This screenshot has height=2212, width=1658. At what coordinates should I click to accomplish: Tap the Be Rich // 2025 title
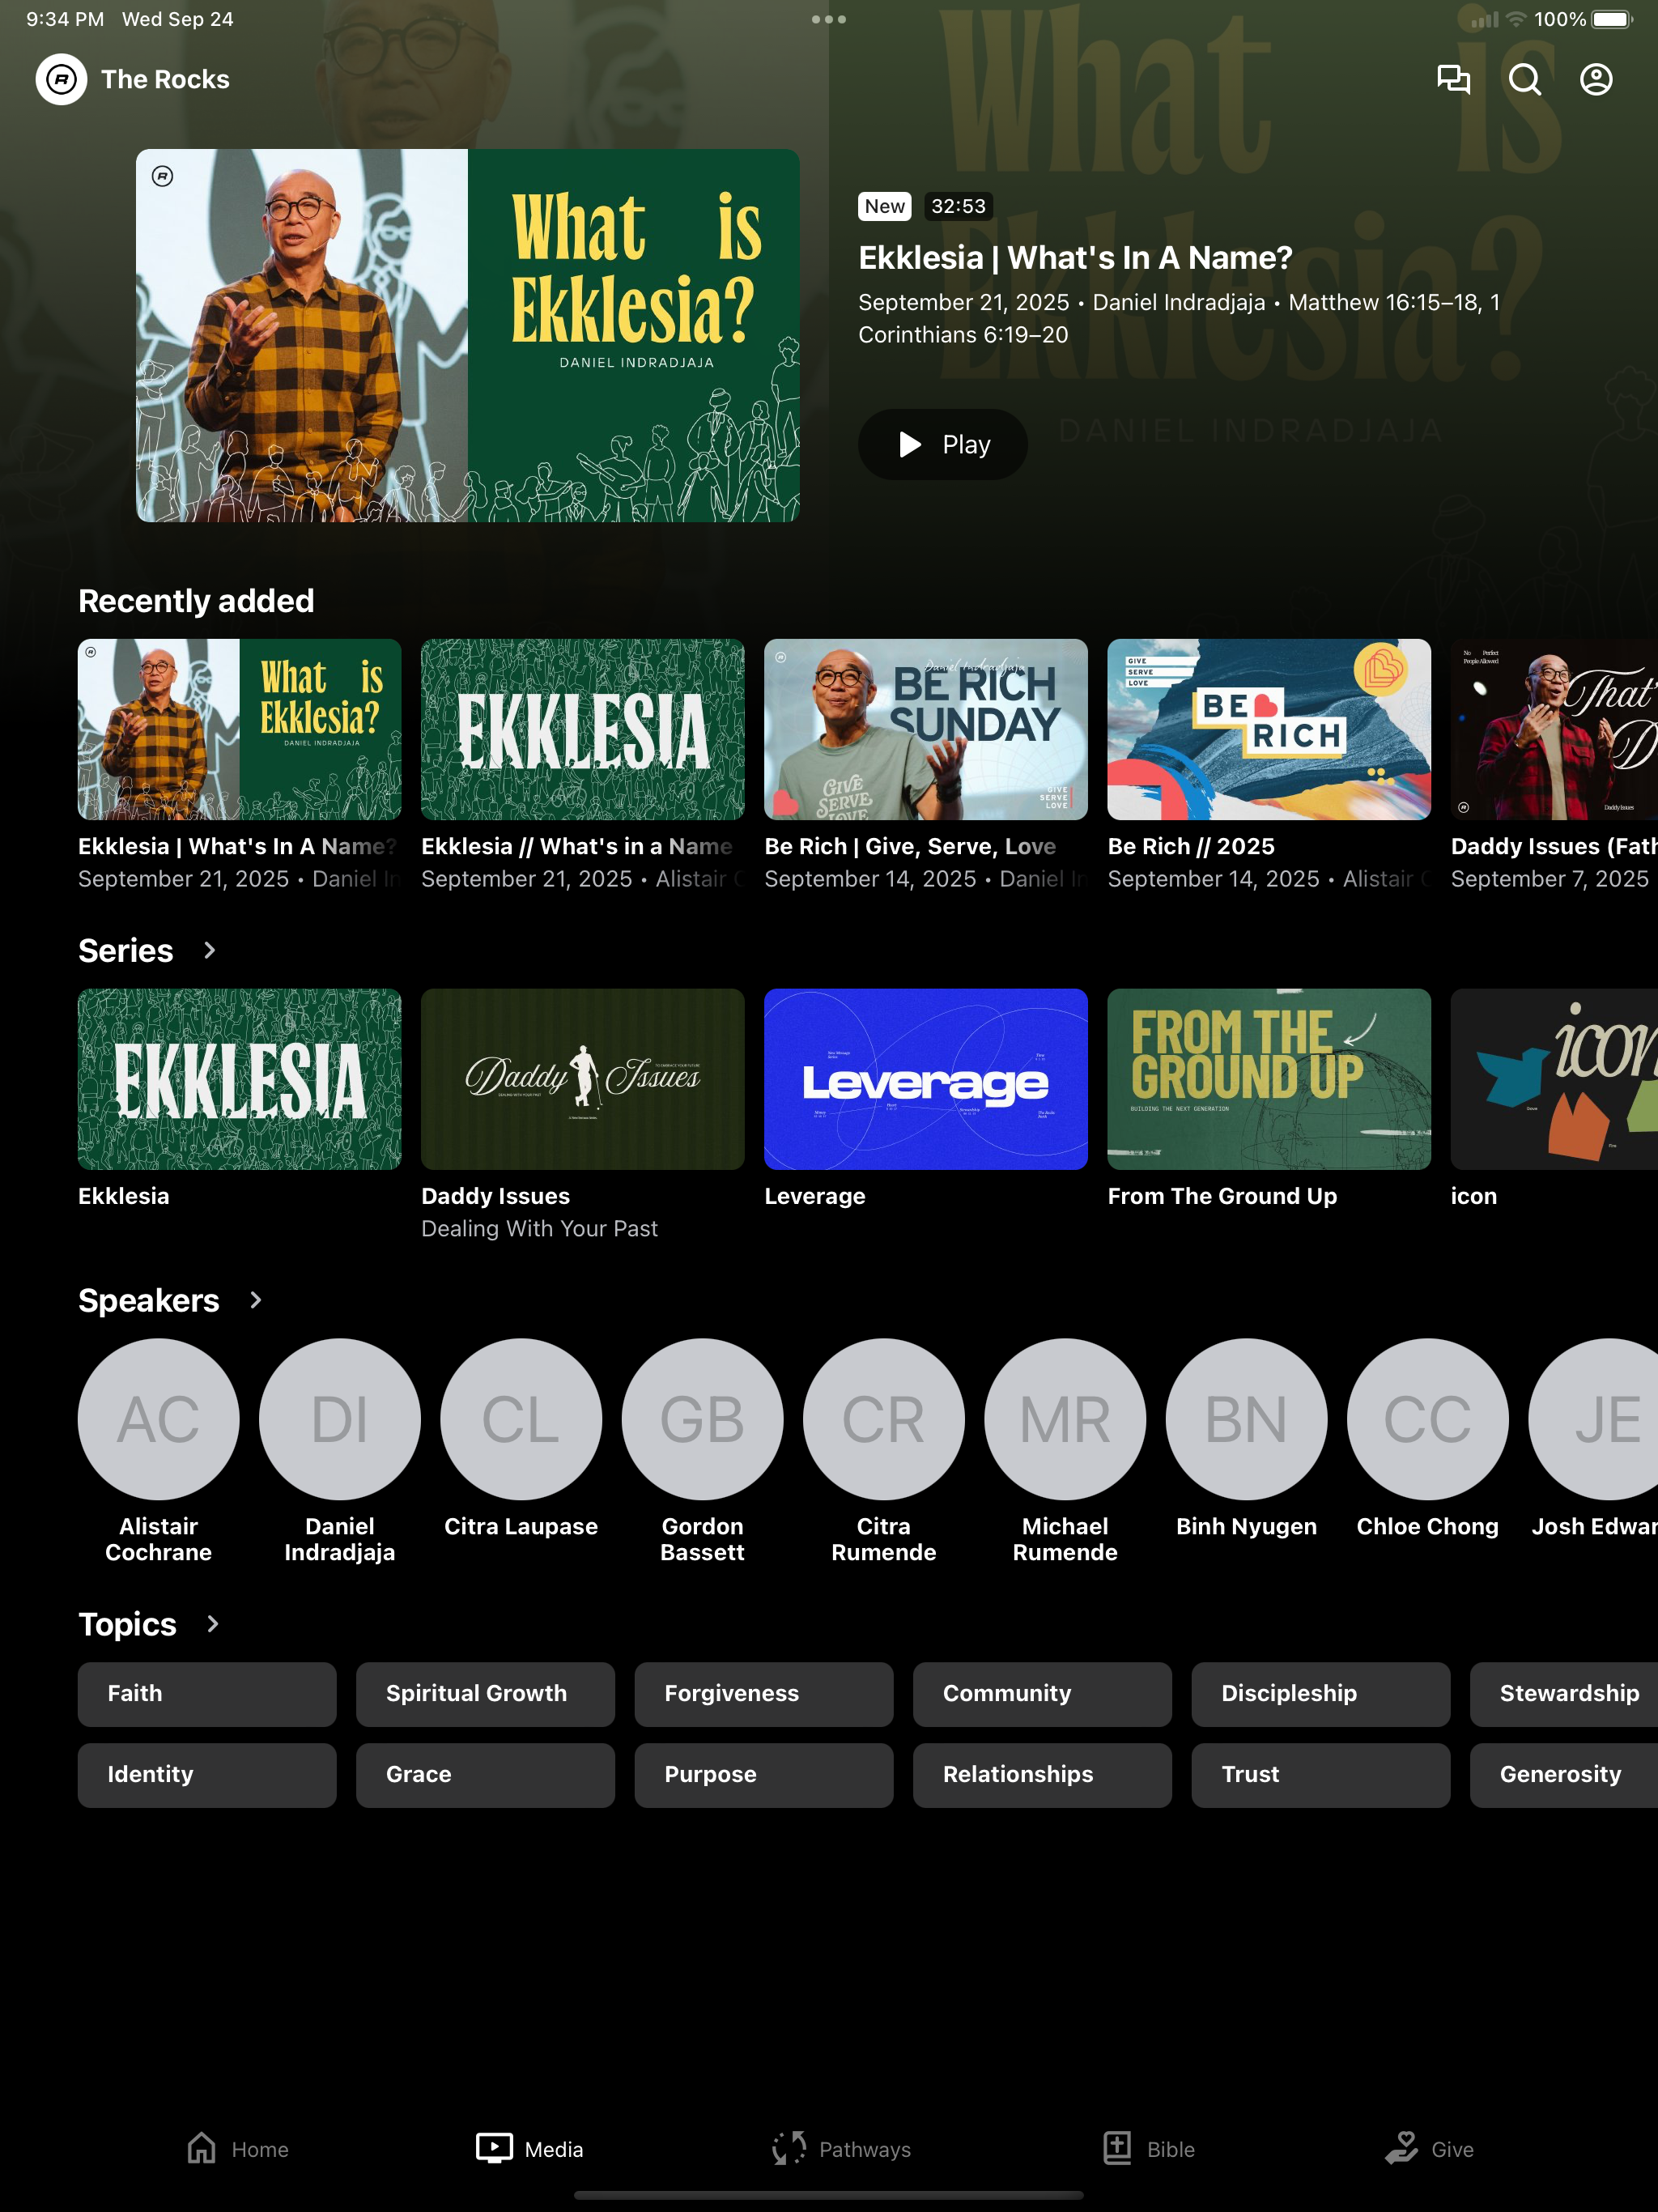click(x=1191, y=846)
